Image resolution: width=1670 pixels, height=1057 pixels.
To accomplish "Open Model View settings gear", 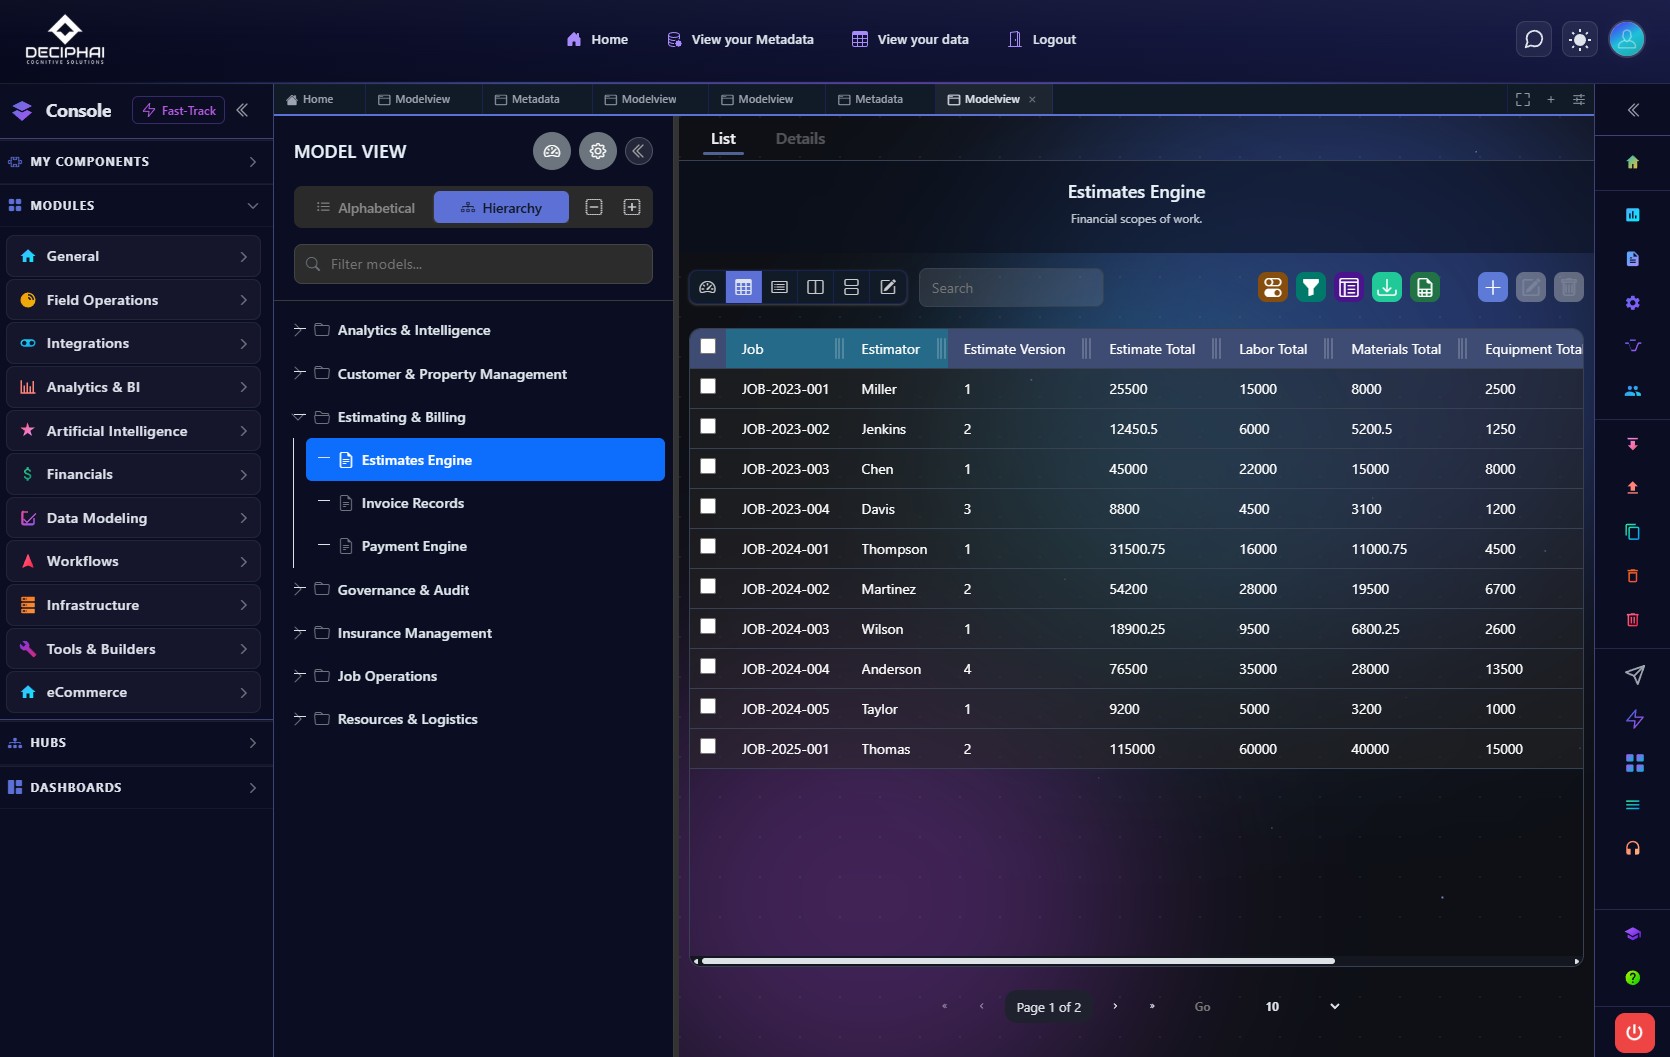I will click(x=598, y=151).
